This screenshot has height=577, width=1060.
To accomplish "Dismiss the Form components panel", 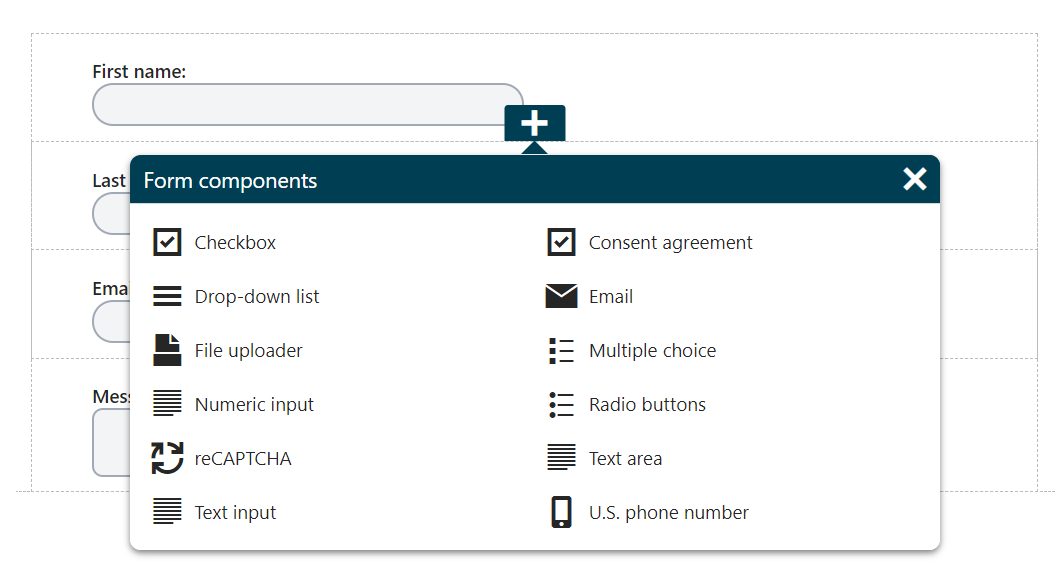I will coord(915,178).
